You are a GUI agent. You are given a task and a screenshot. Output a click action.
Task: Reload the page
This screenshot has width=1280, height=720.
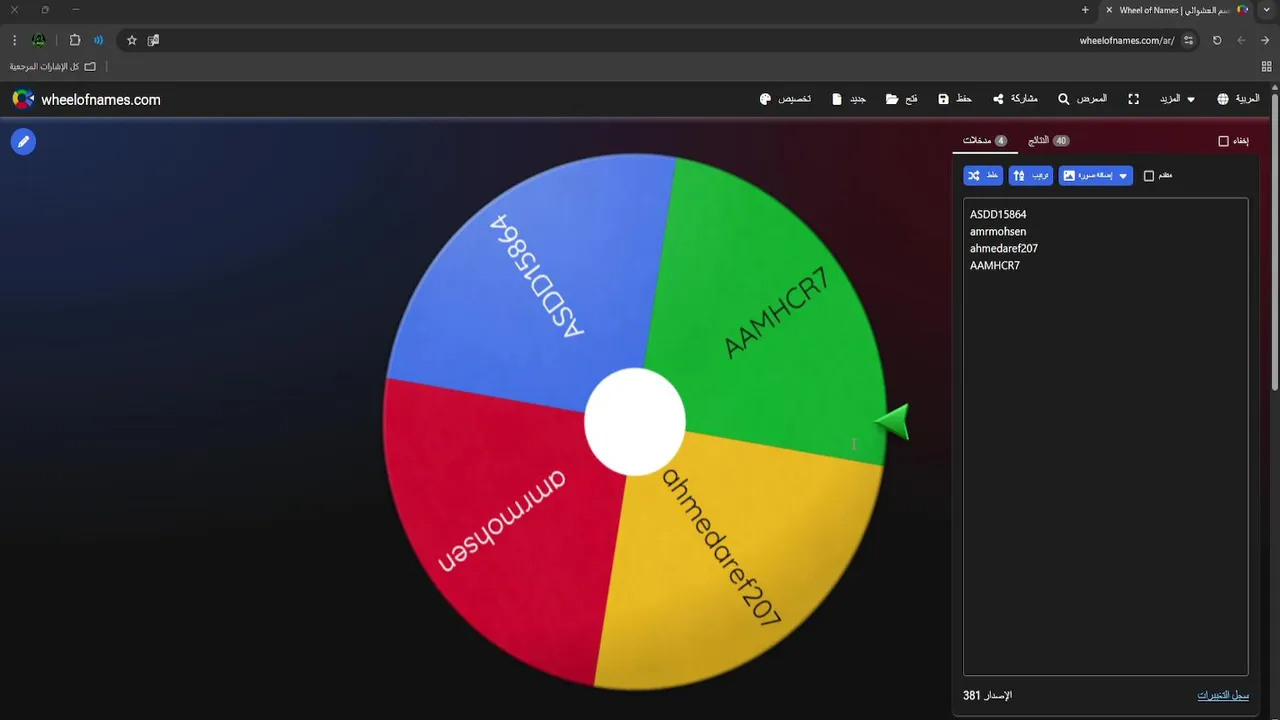1217,40
